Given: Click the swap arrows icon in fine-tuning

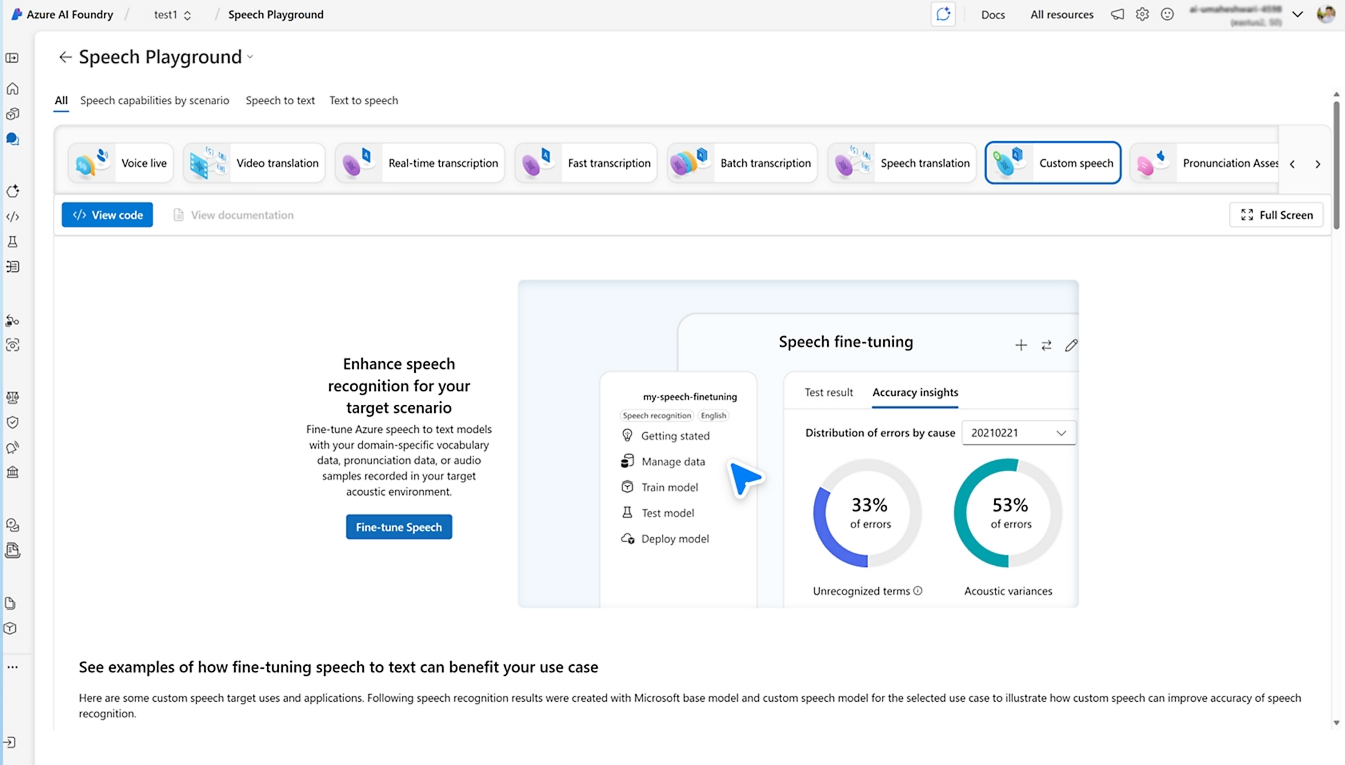Looking at the screenshot, I should point(1046,345).
